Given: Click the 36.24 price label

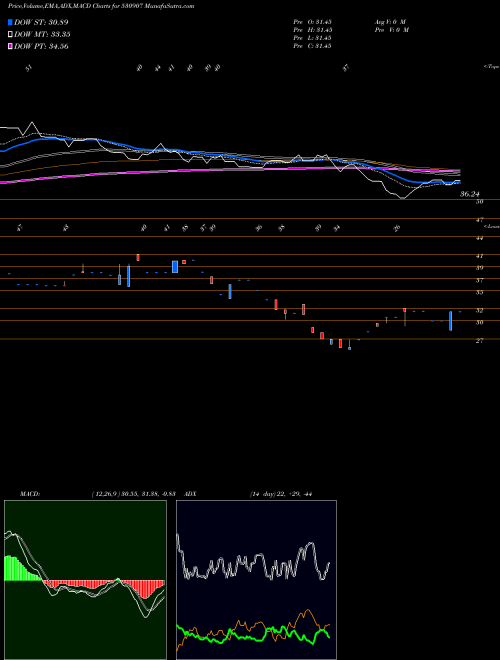Looking at the screenshot, I should (x=470, y=194).
